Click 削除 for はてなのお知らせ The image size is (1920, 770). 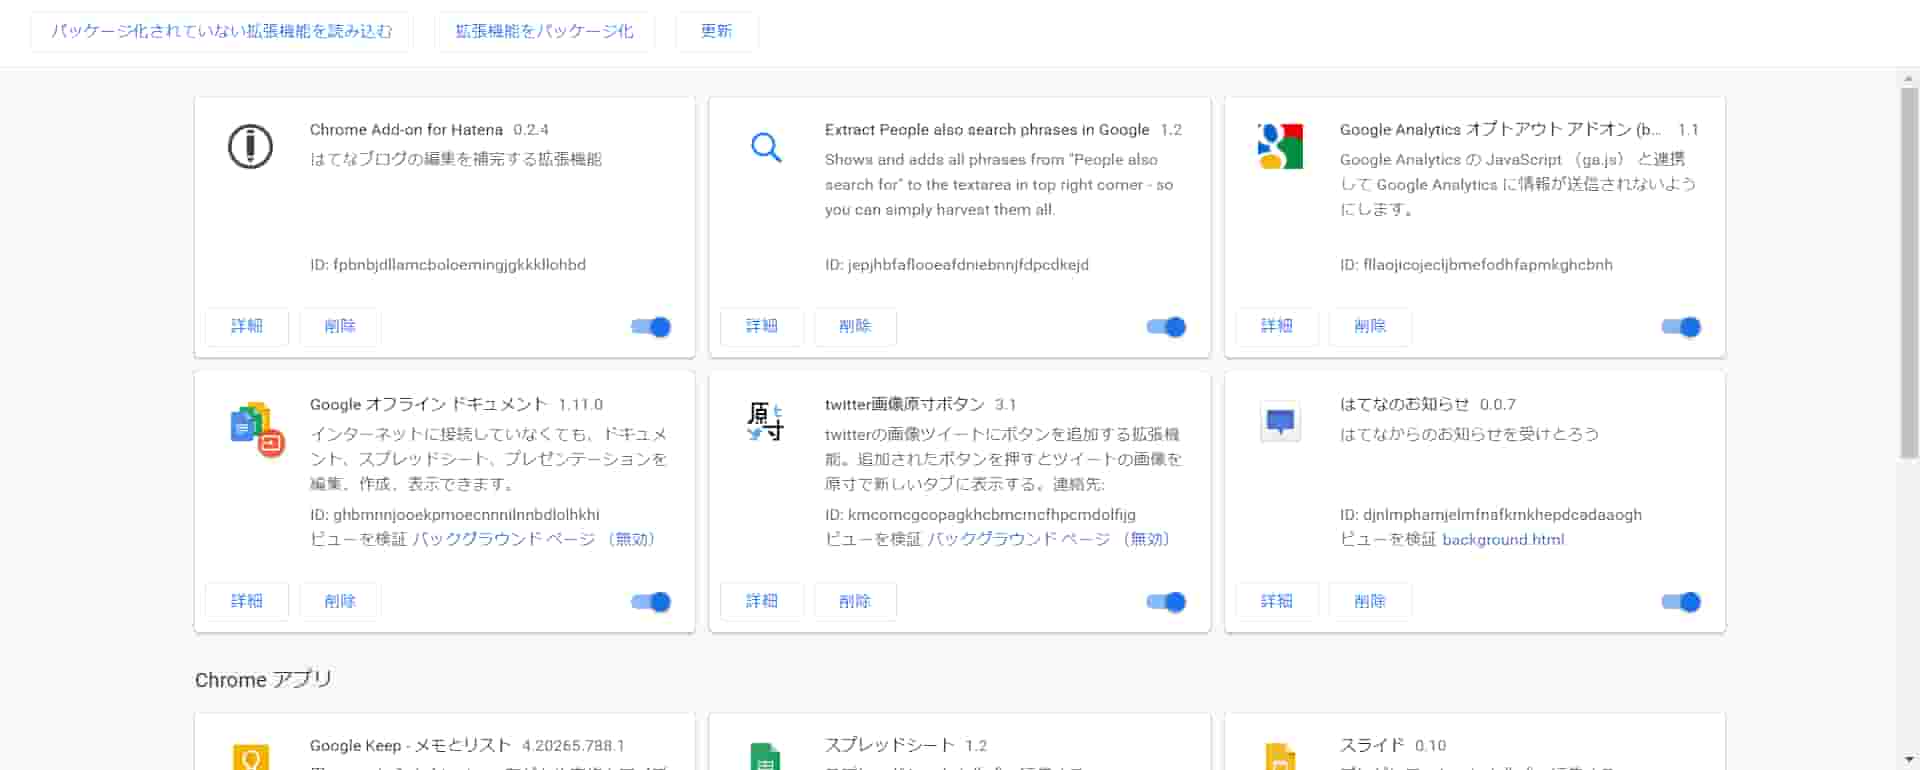[x=1370, y=601]
